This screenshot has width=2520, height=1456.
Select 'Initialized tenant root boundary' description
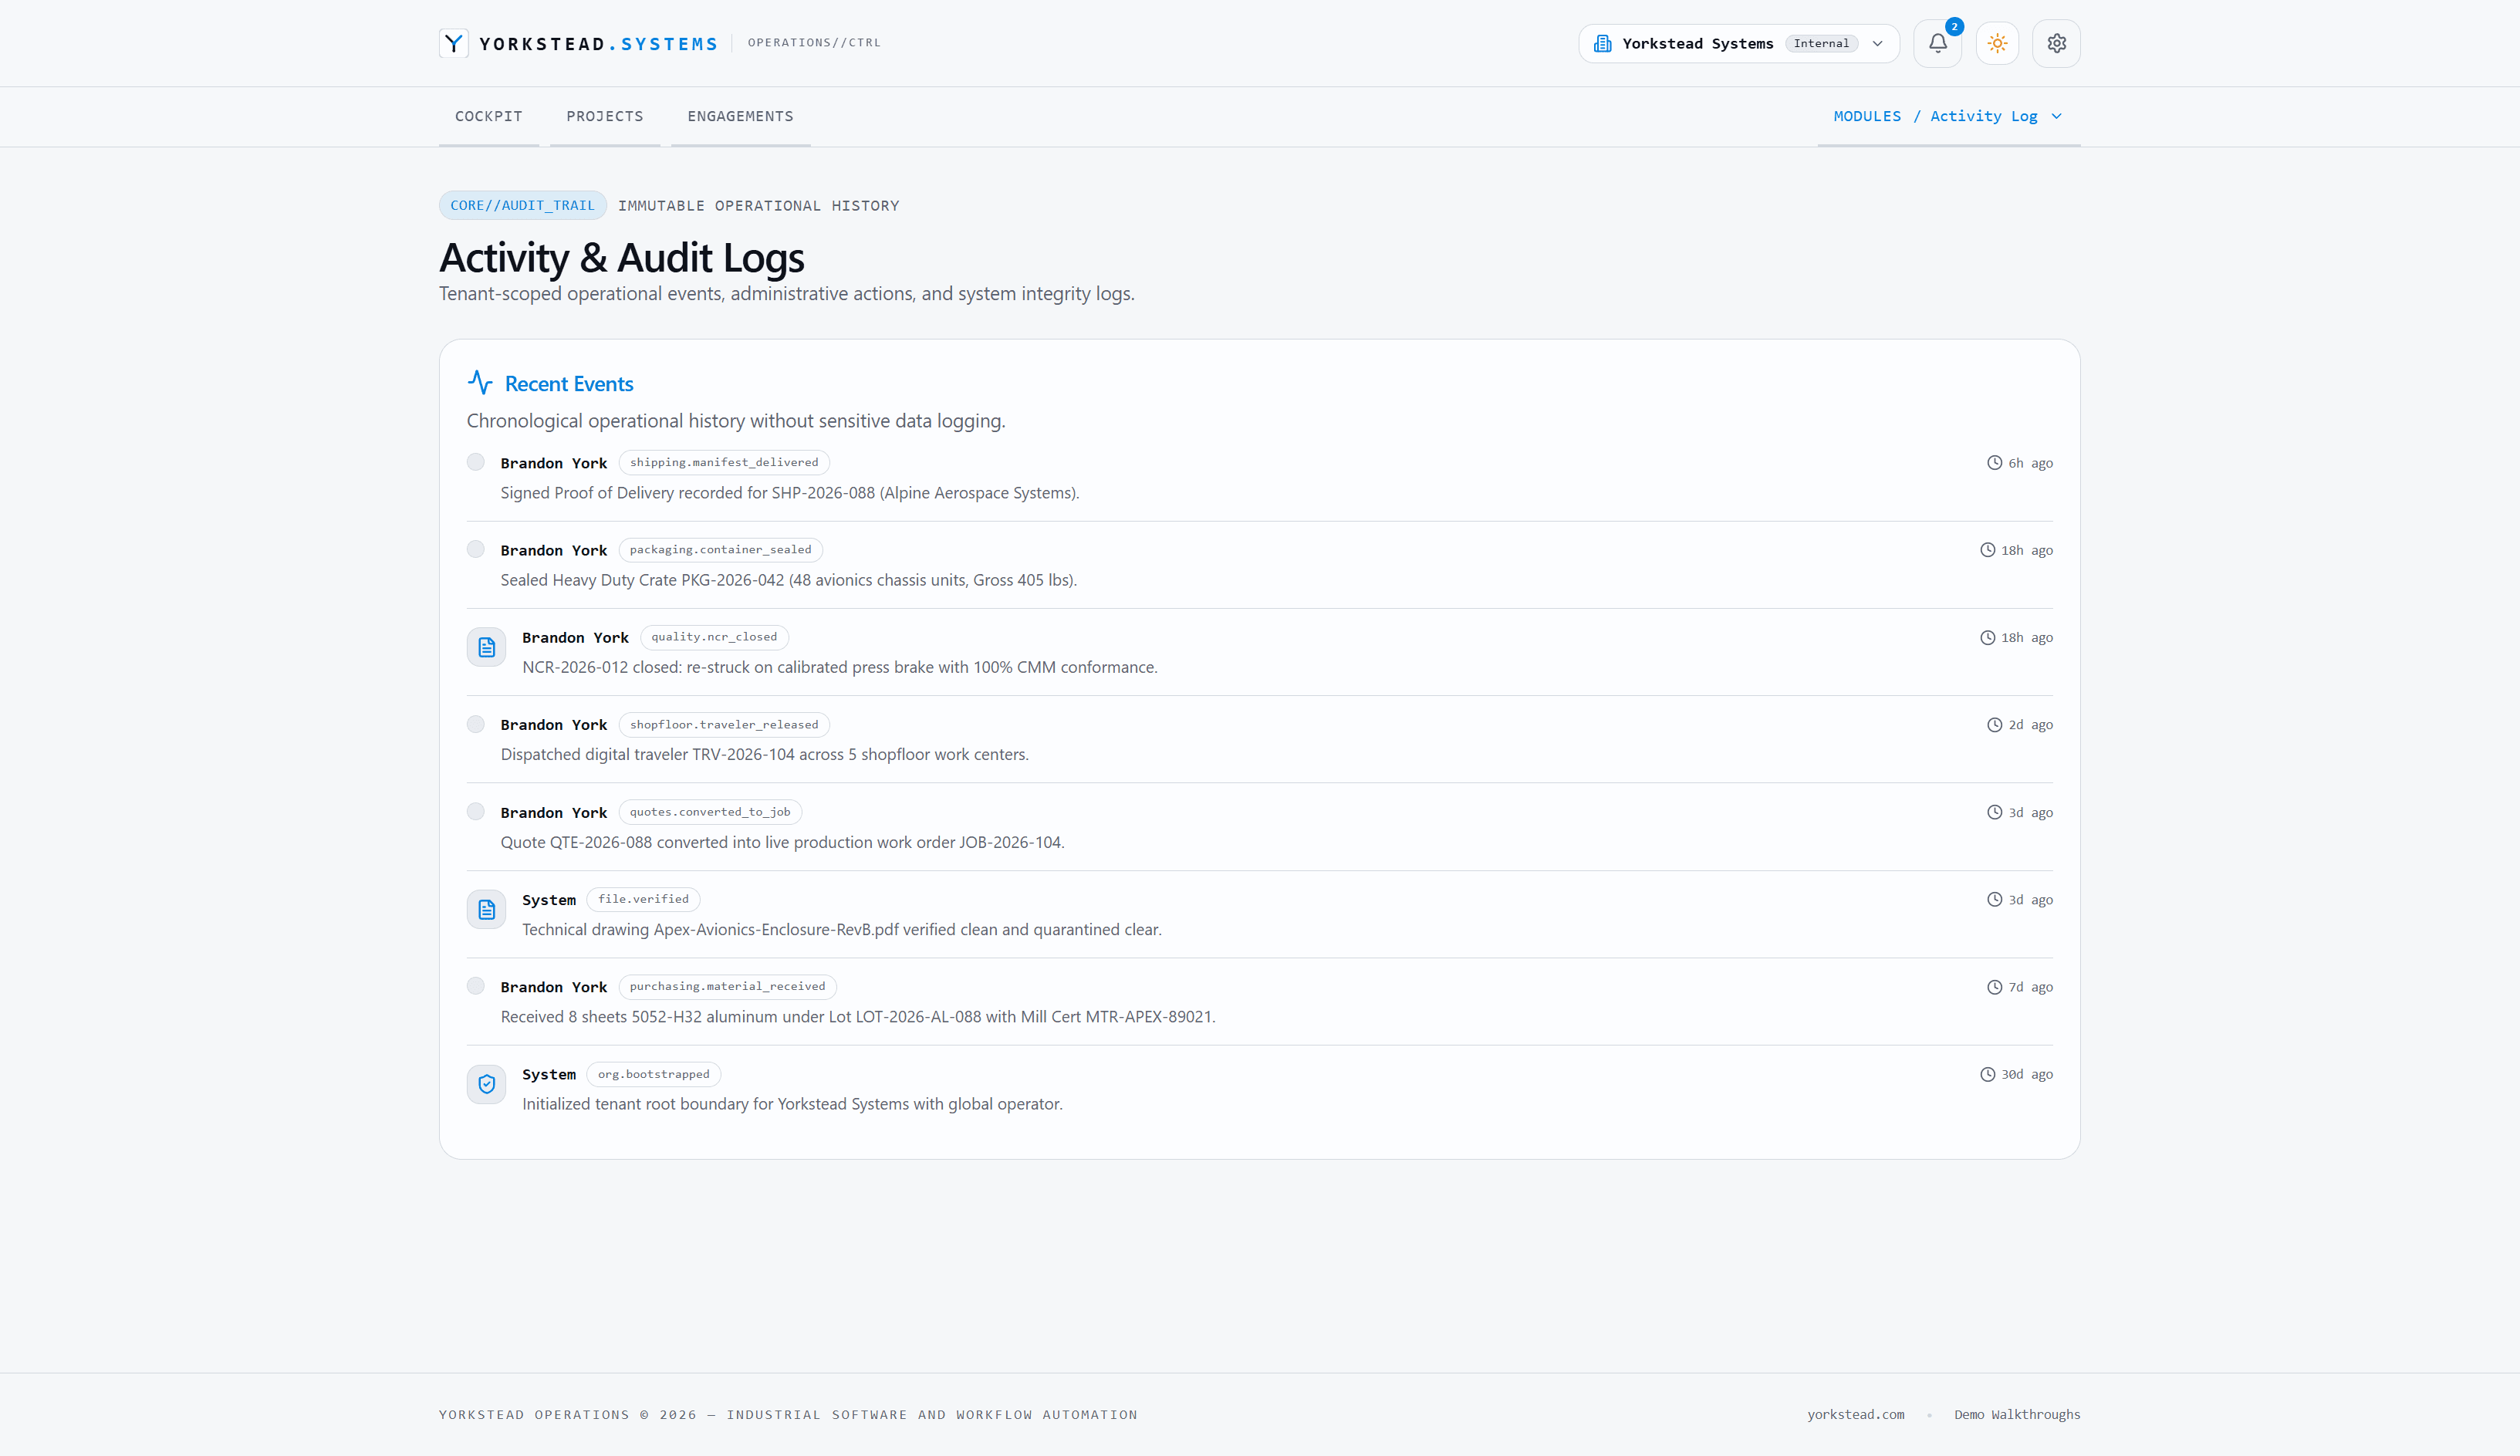click(x=792, y=1104)
